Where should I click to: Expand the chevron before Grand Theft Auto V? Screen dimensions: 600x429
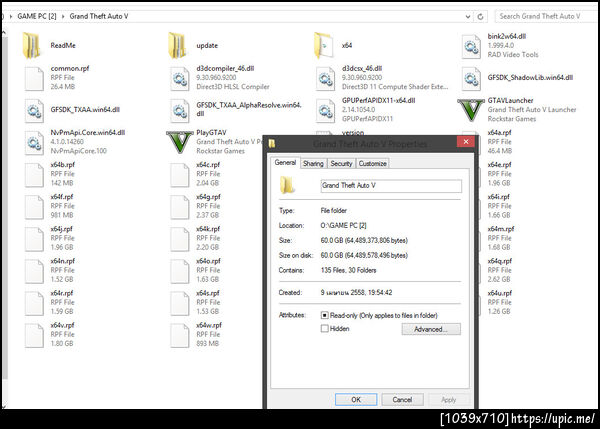click(63, 16)
